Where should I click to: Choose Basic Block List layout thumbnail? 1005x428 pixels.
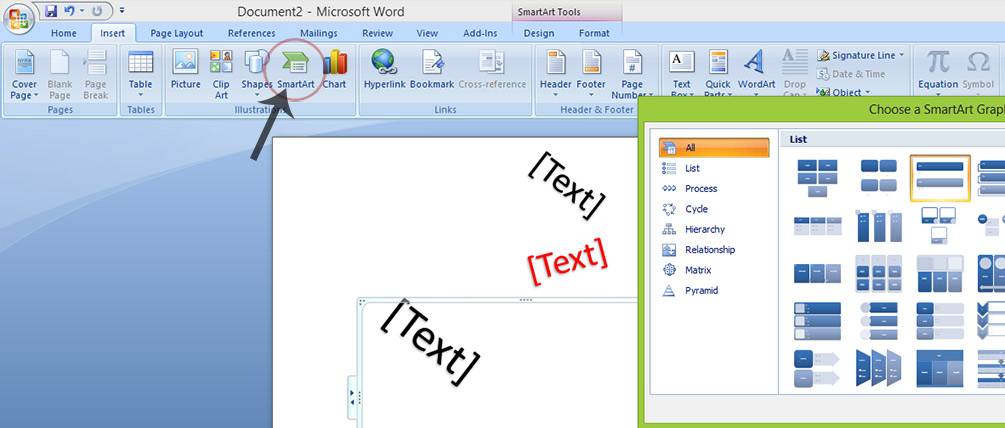pos(817,178)
